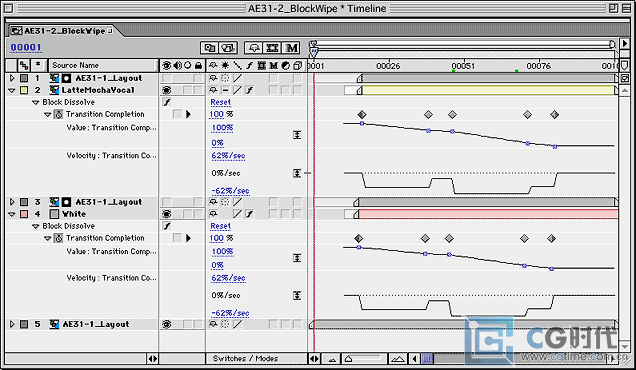
Task: Expand layer 5 AE31-1_Layout
Action: pyautogui.click(x=12, y=324)
